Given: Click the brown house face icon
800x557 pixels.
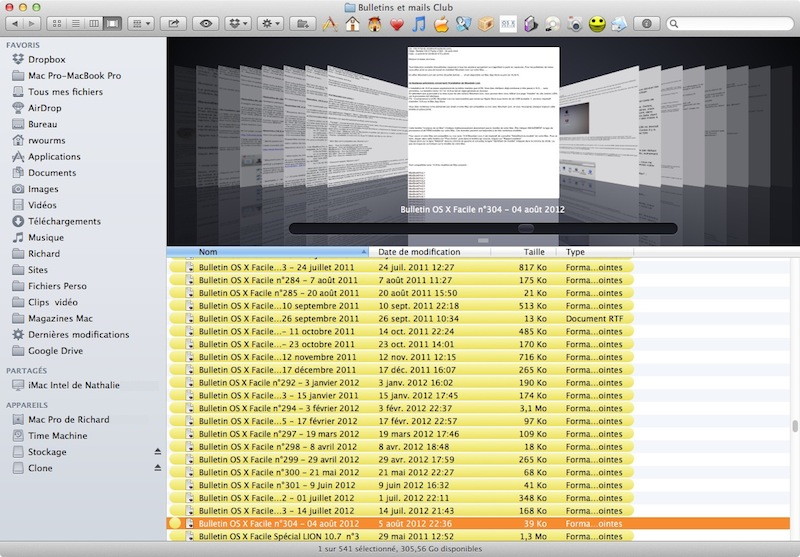Looking at the screenshot, I should [x=374, y=24].
